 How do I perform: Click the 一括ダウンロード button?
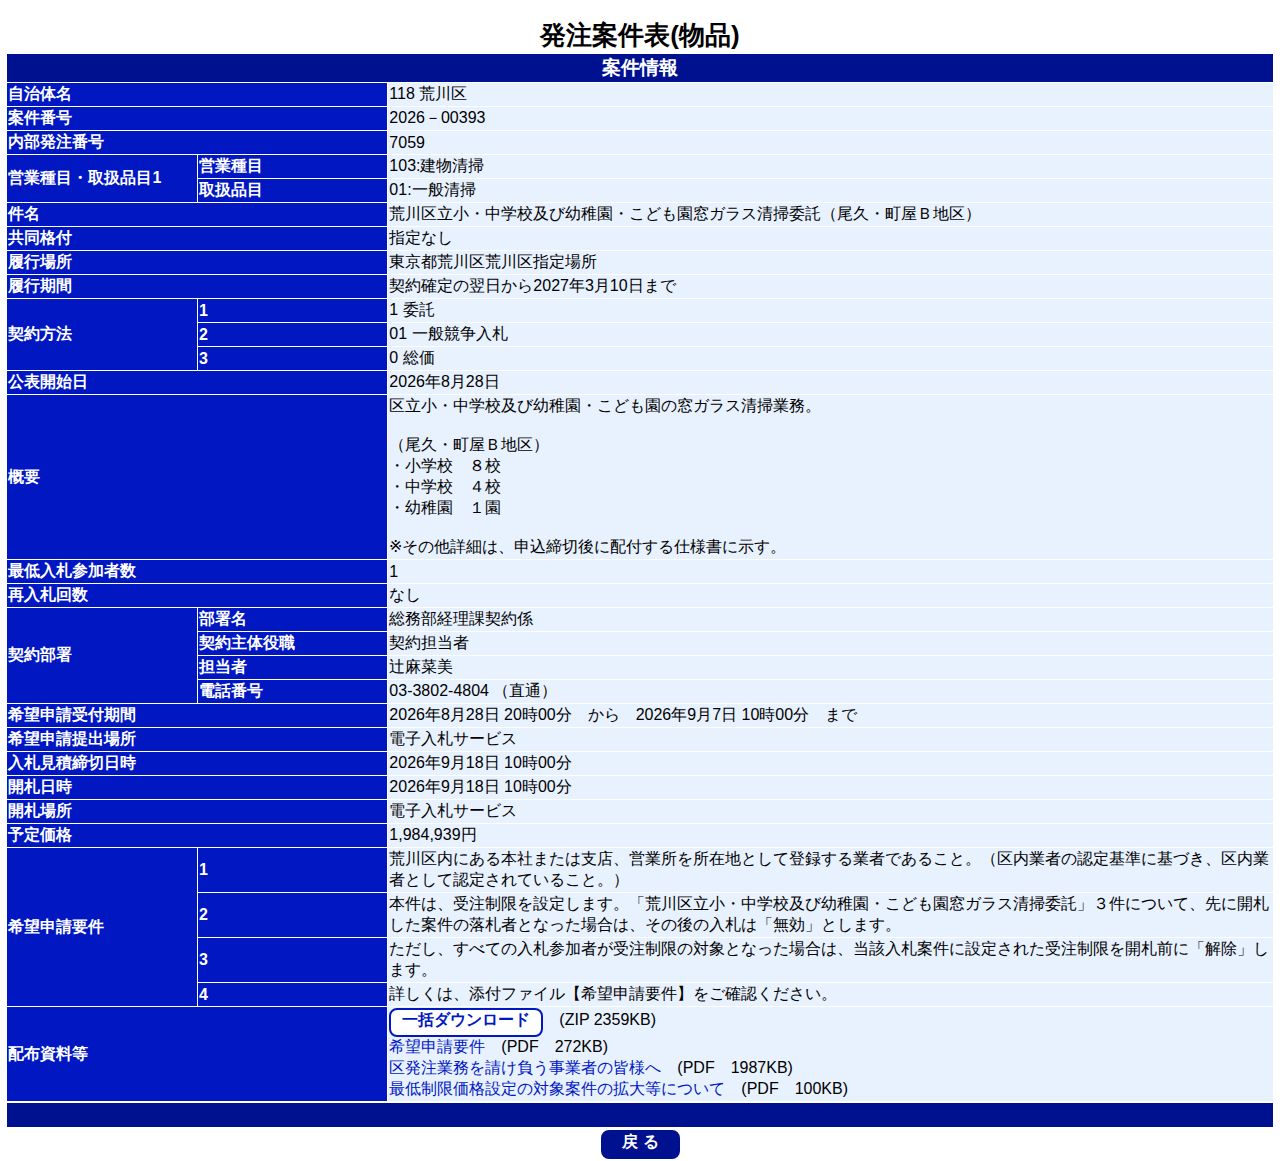click(x=465, y=1021)
